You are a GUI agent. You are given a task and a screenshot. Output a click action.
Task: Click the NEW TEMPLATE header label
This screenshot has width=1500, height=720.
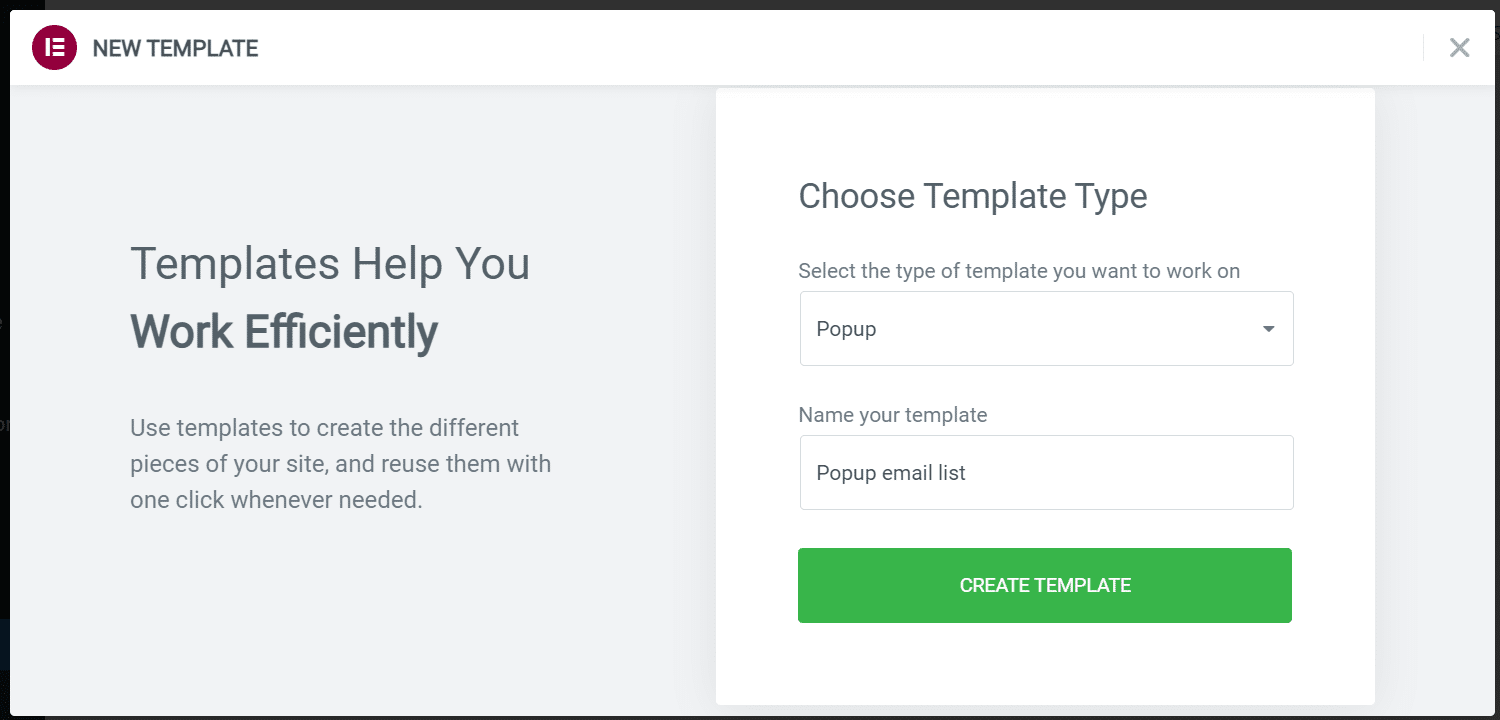(x=175, y=47)
